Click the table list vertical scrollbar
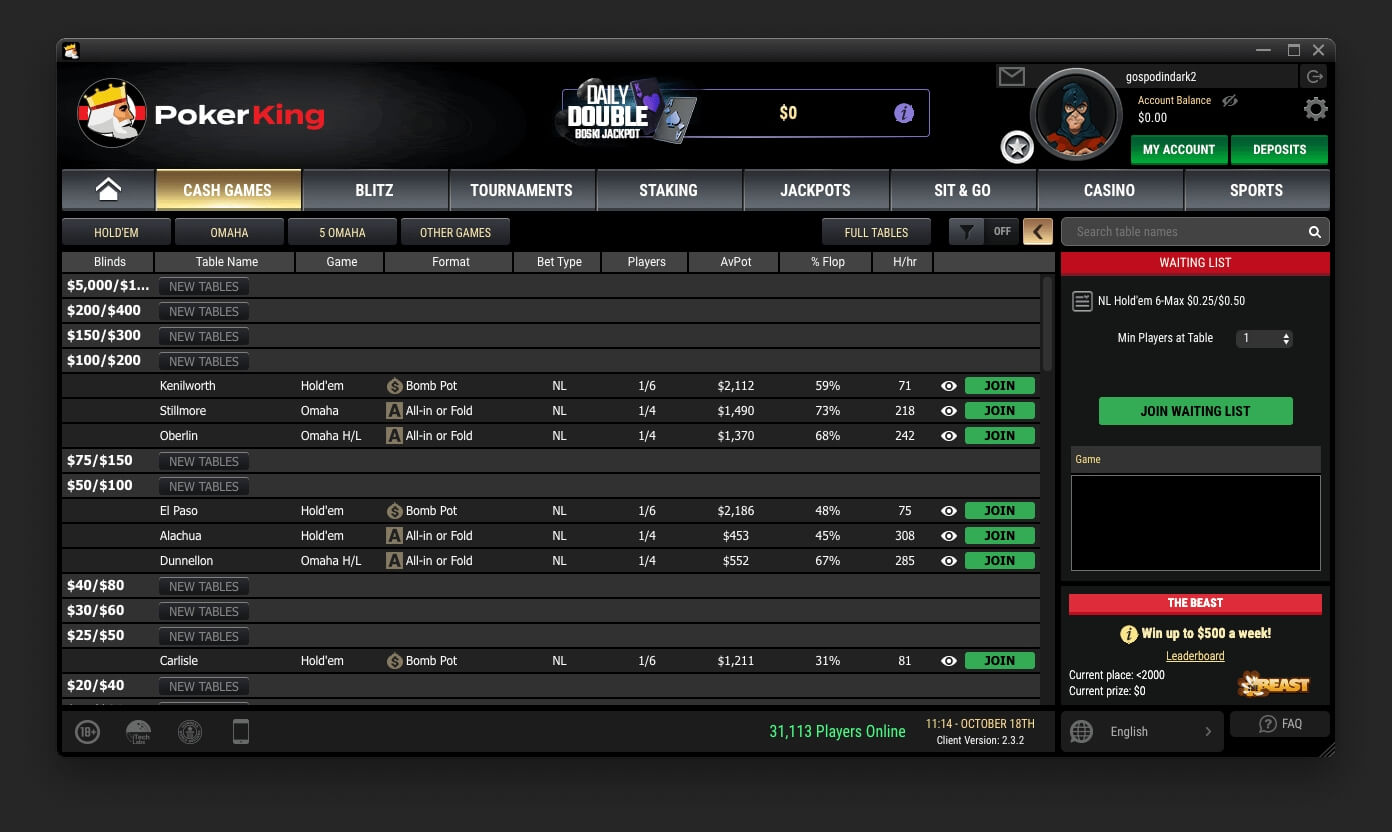1392x832 pixels. (x=1047, y=324)
